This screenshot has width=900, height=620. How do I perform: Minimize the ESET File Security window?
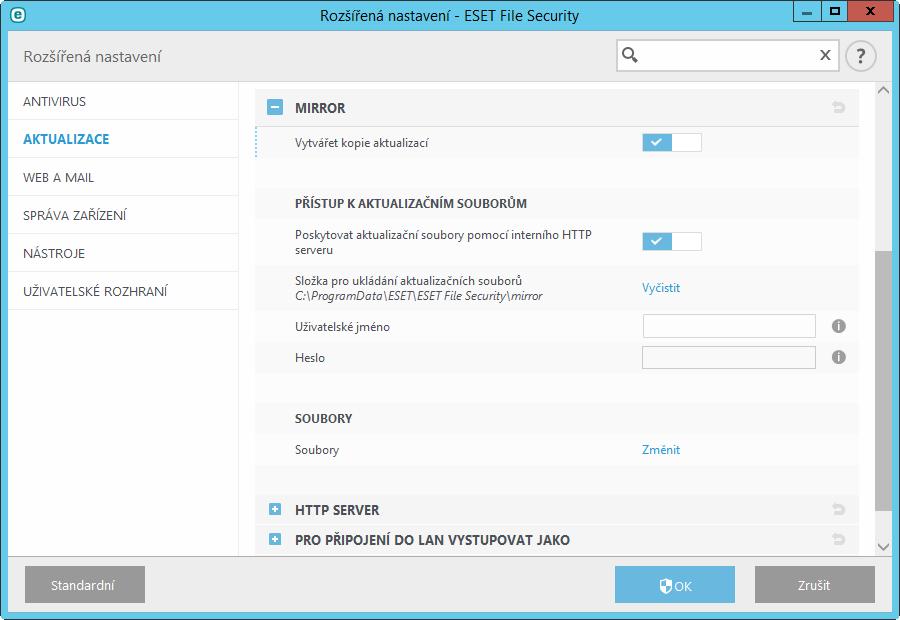pos(807,12)
